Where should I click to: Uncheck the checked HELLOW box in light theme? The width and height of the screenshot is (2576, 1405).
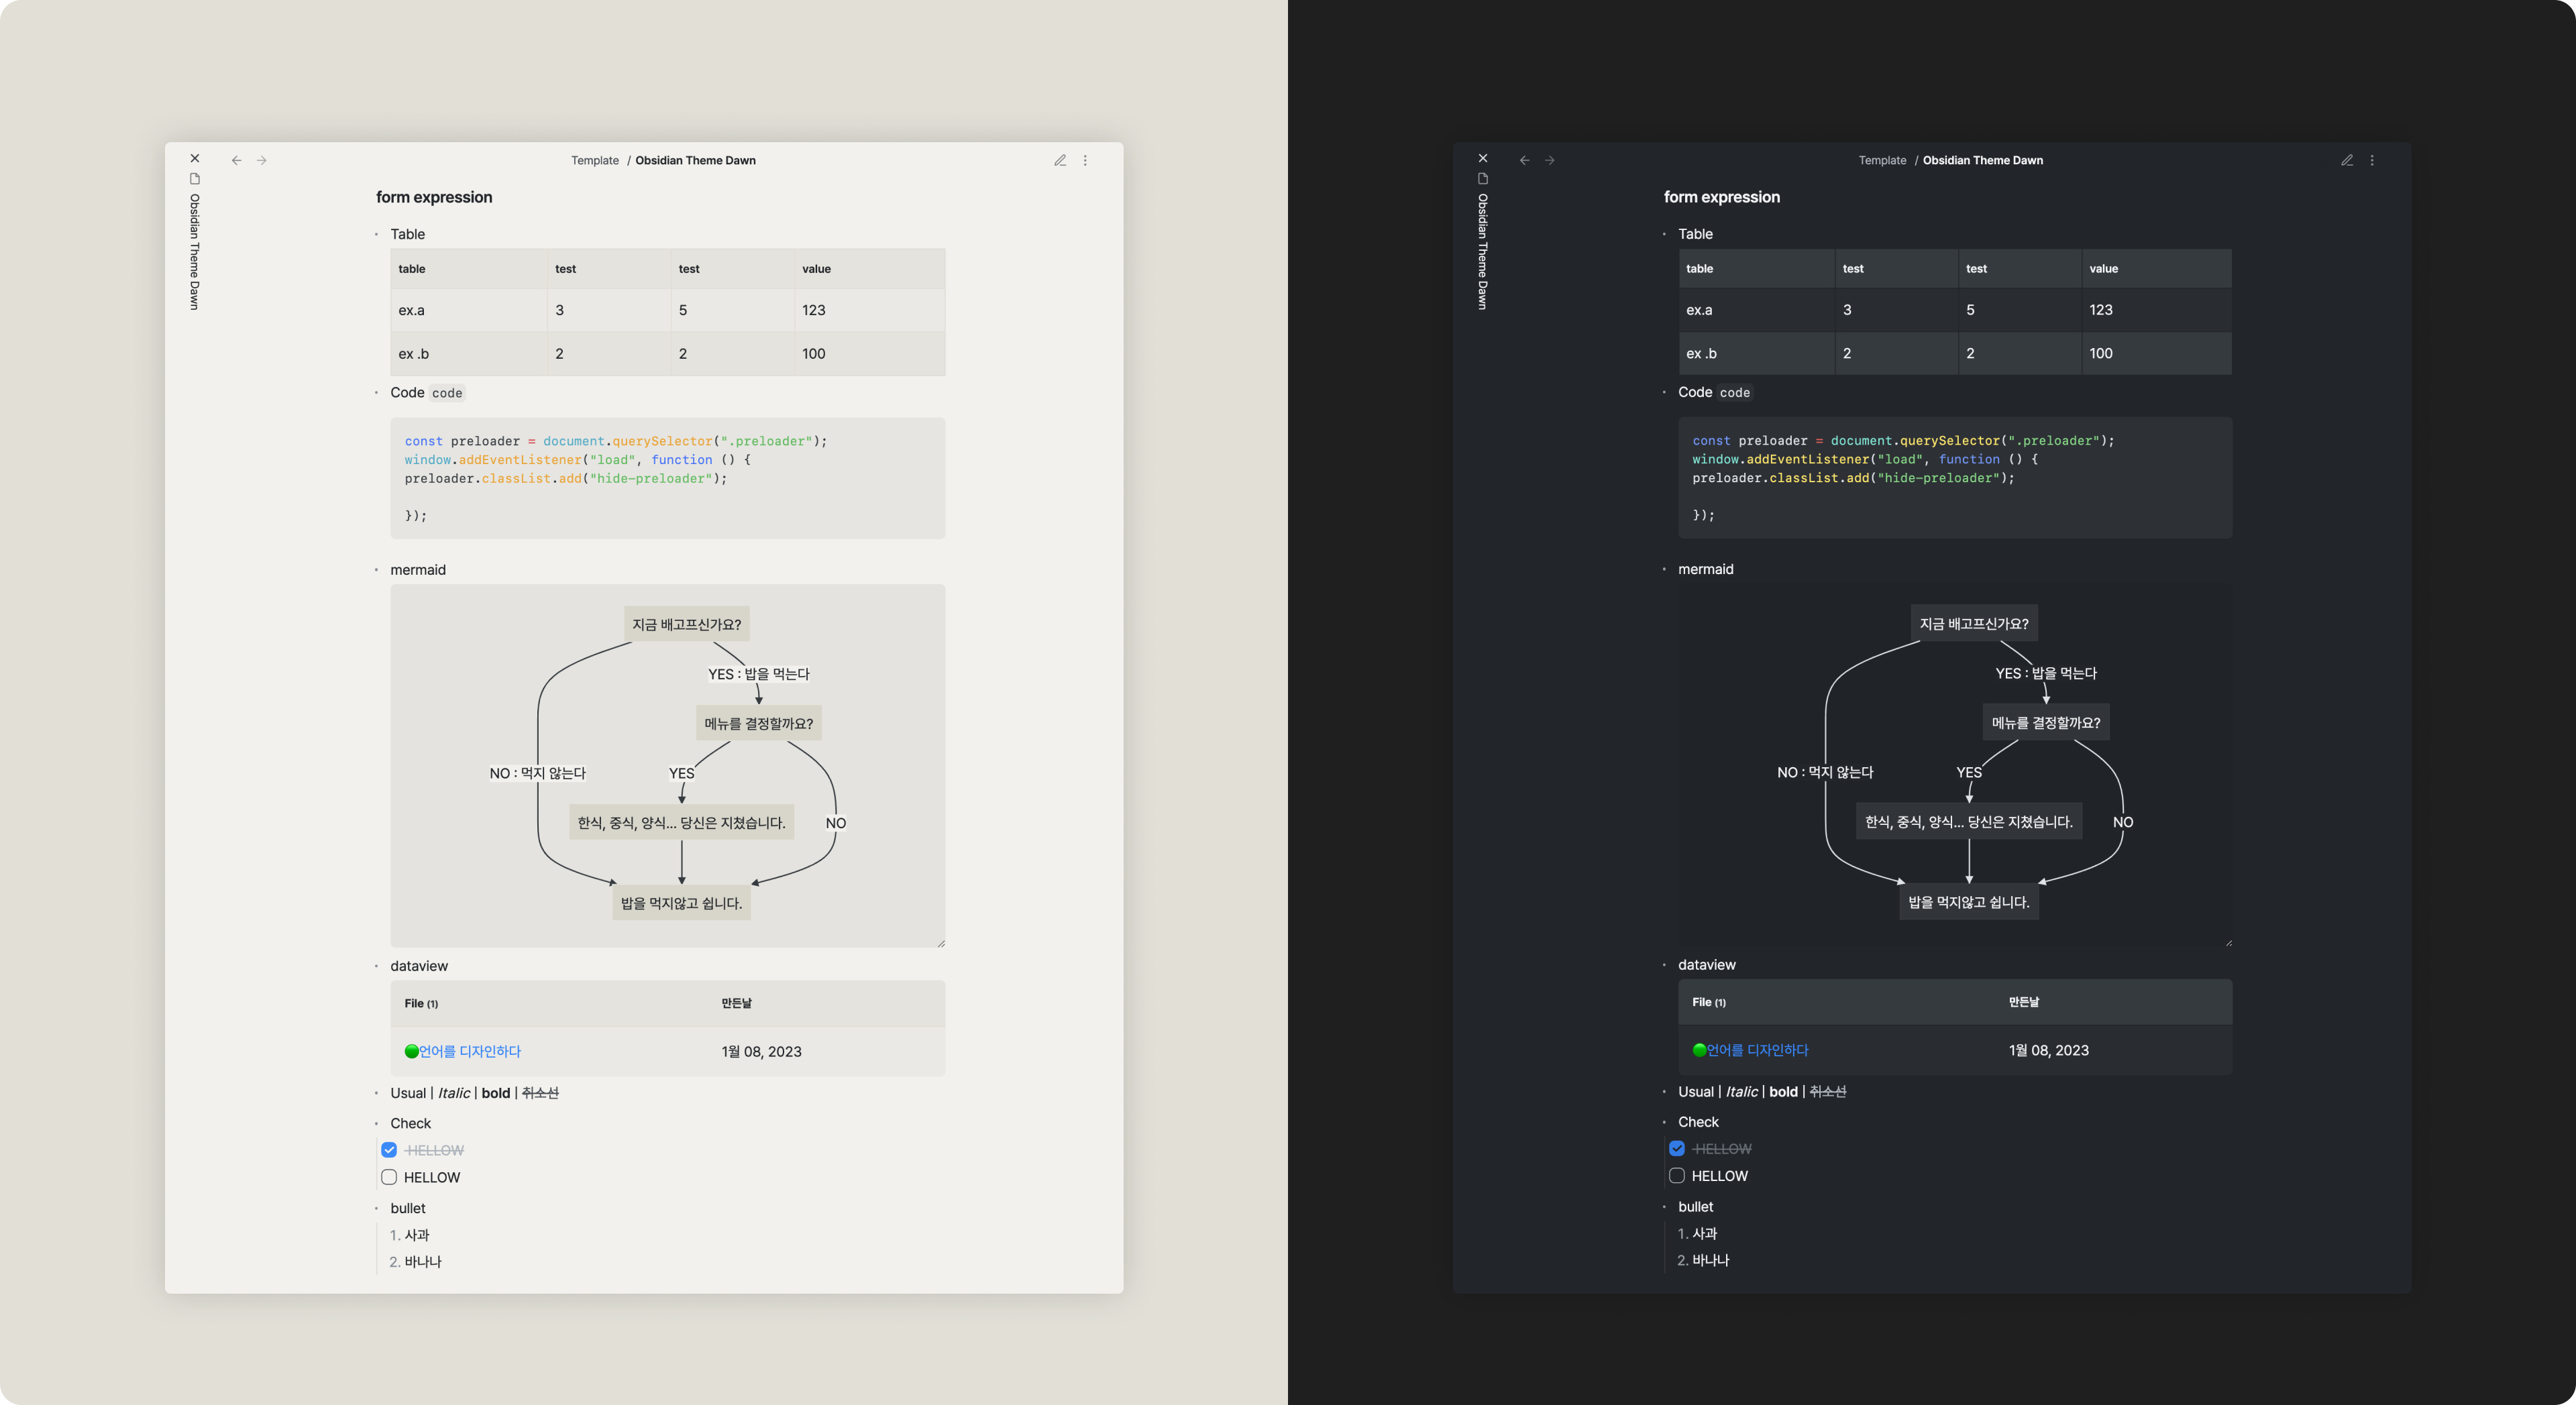click(x=389, y=1150)
